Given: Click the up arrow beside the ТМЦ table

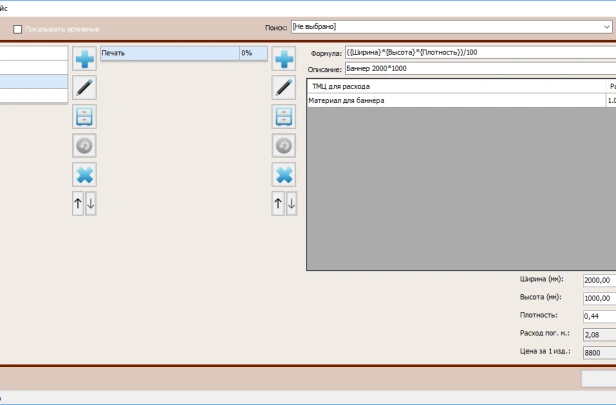Looking at the screenshot, I should coord(278,204).
